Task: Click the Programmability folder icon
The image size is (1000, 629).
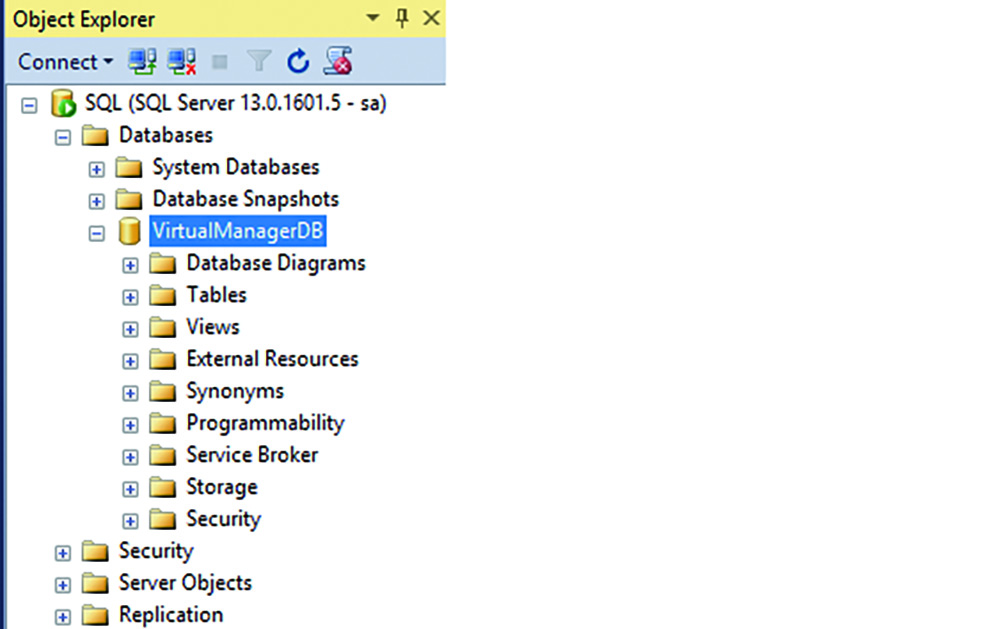Action: point(163,423)
